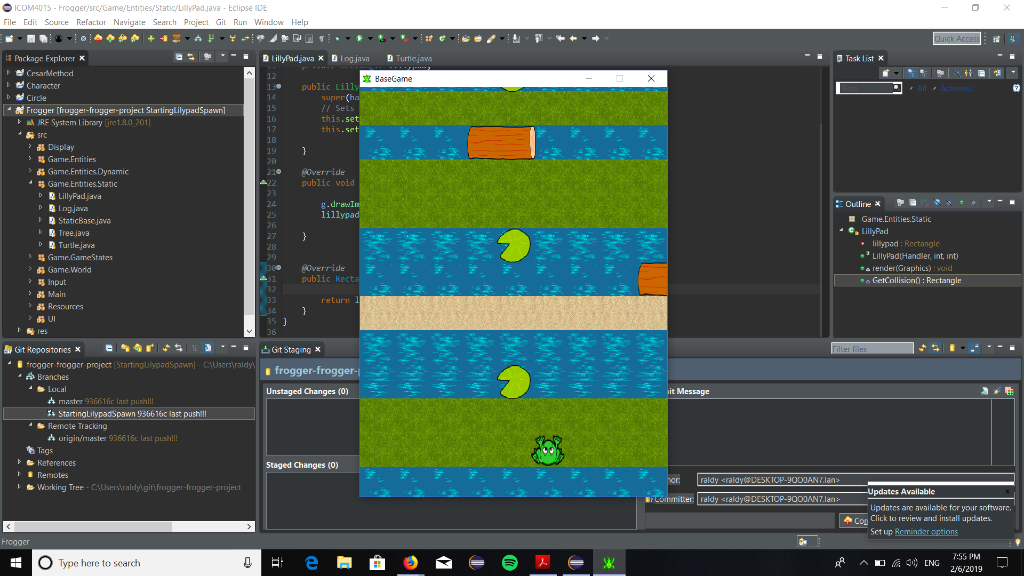Click the Forward navigation arrow in the toolbar
Screen dimensions: 1024x576
pyautogui.click(x=596, y=39)
